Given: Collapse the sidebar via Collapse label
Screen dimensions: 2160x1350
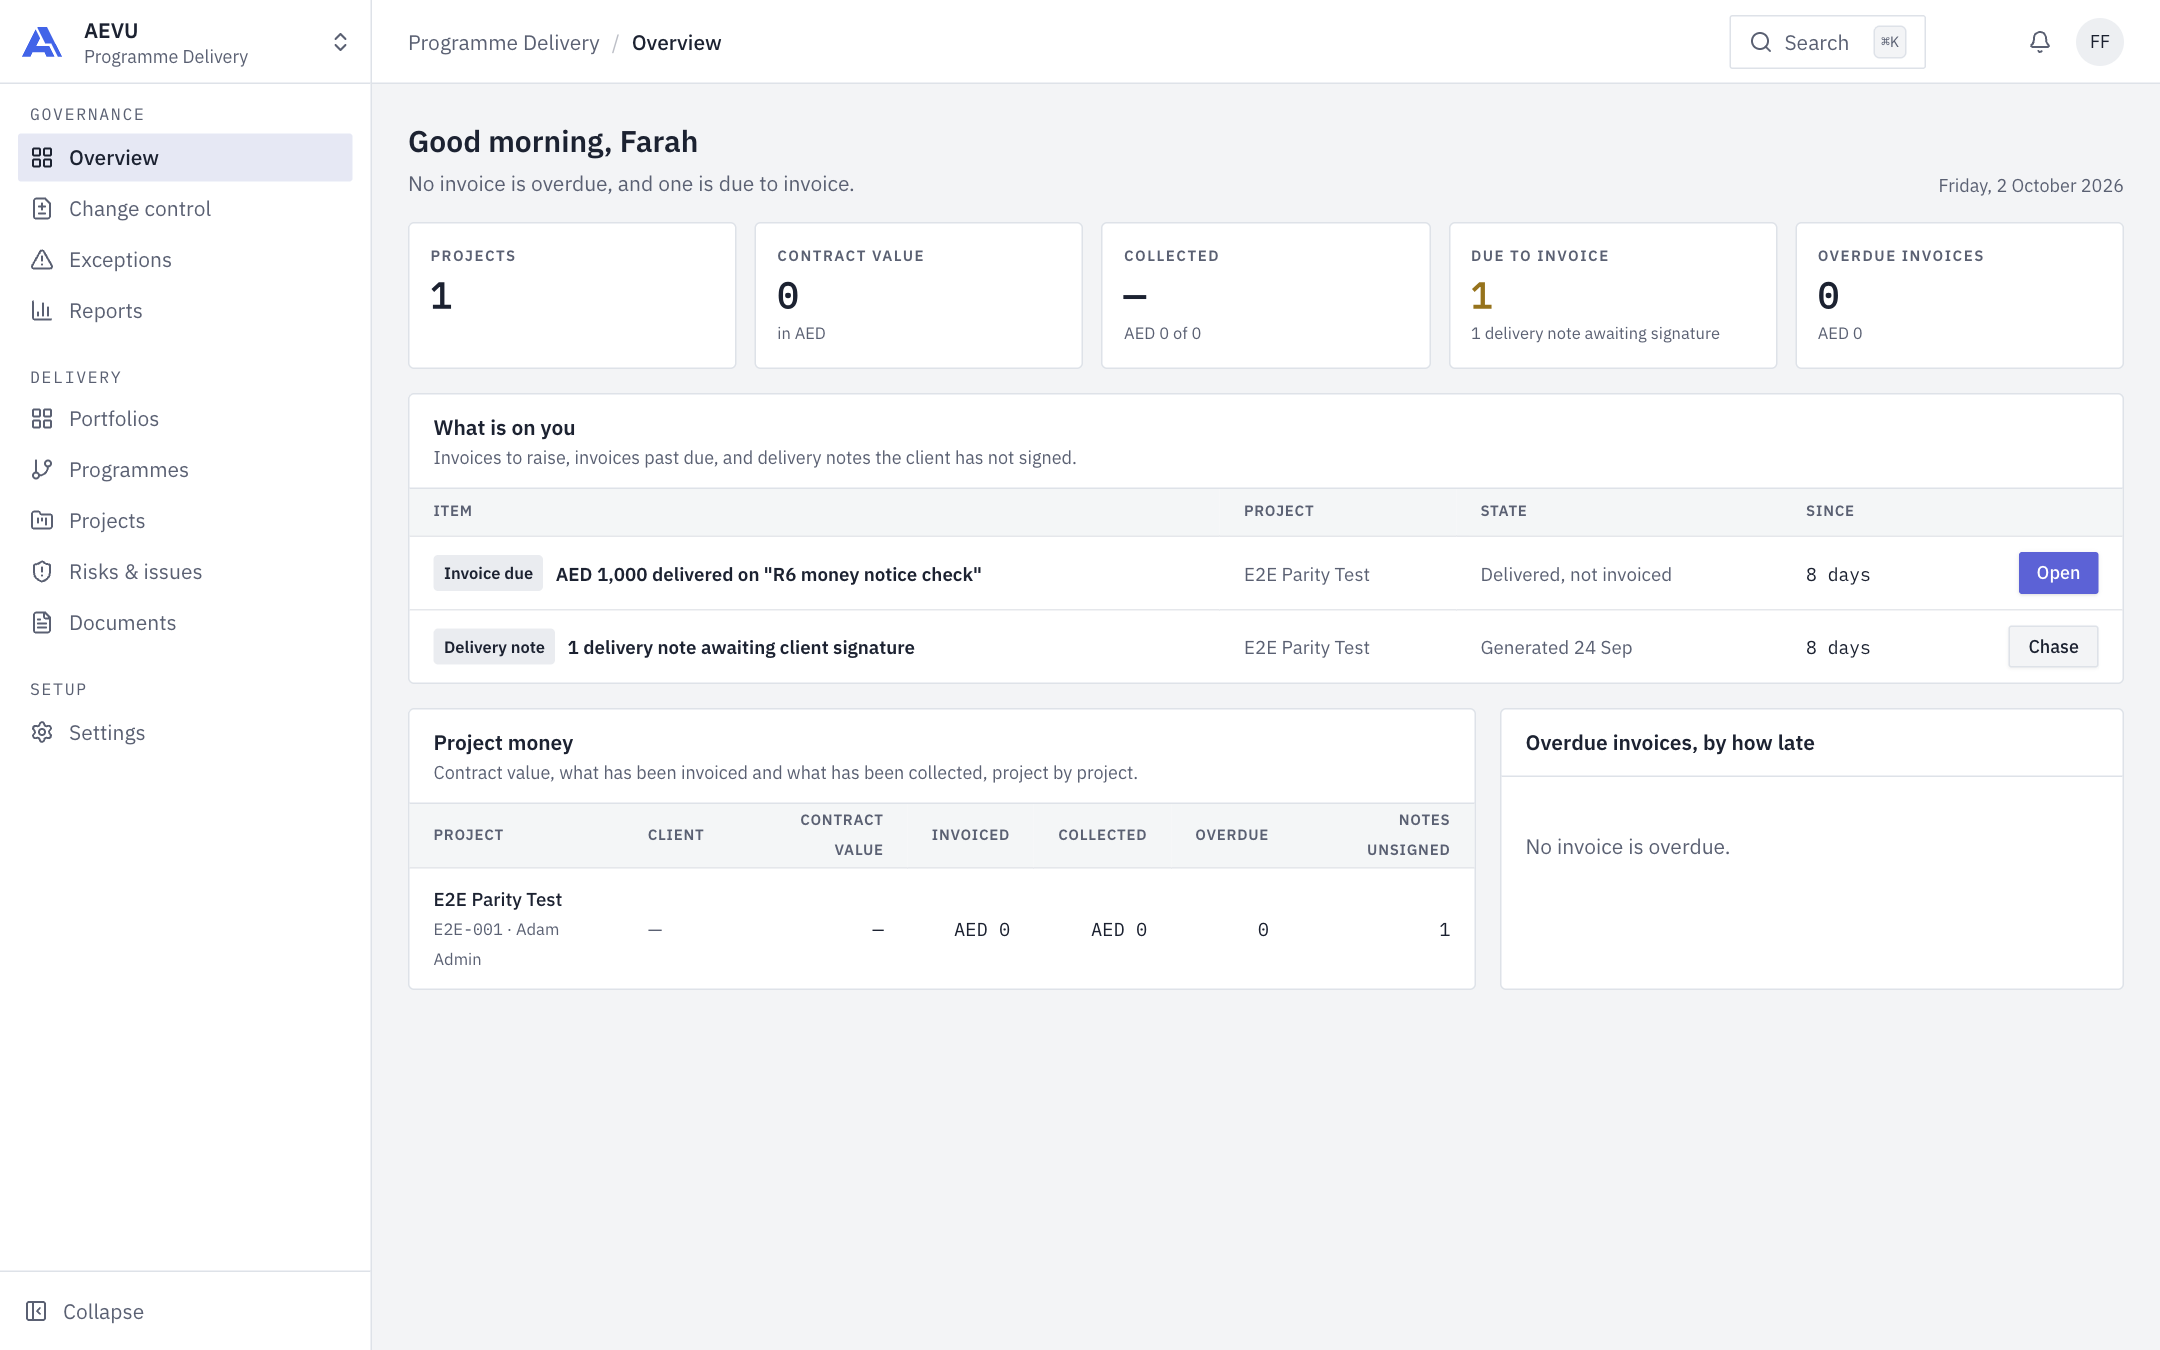Looking at the screenshot, I should click(103, 1311).
